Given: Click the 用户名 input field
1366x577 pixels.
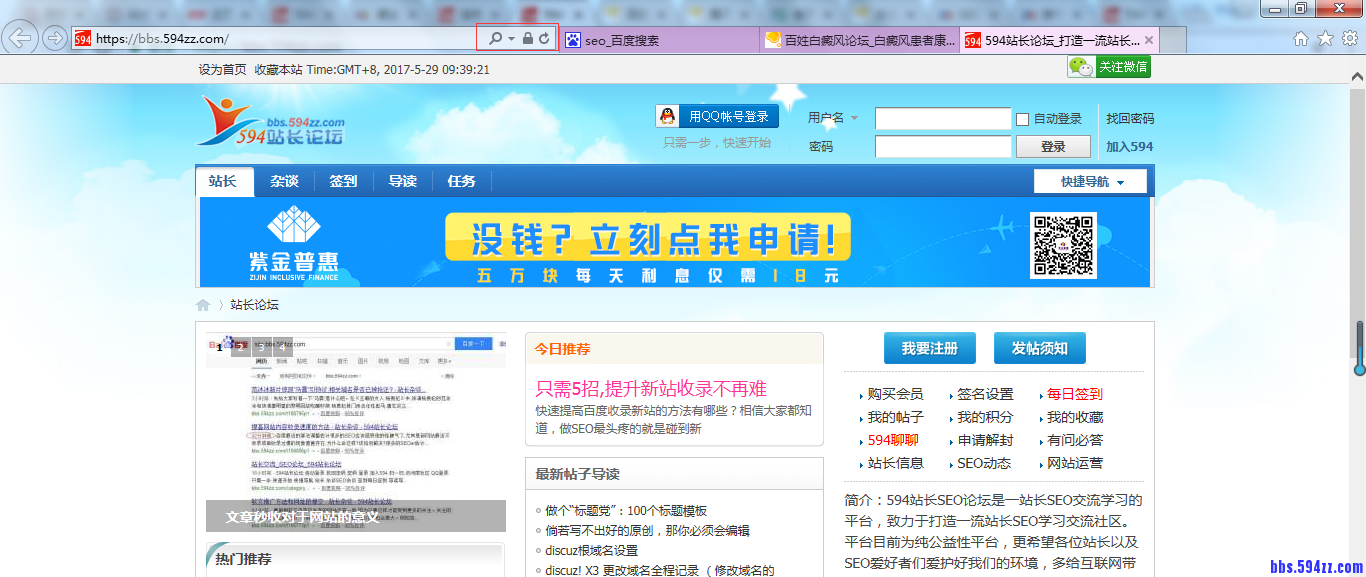Looking at the screenshot, I should click(x=942, y=118).
